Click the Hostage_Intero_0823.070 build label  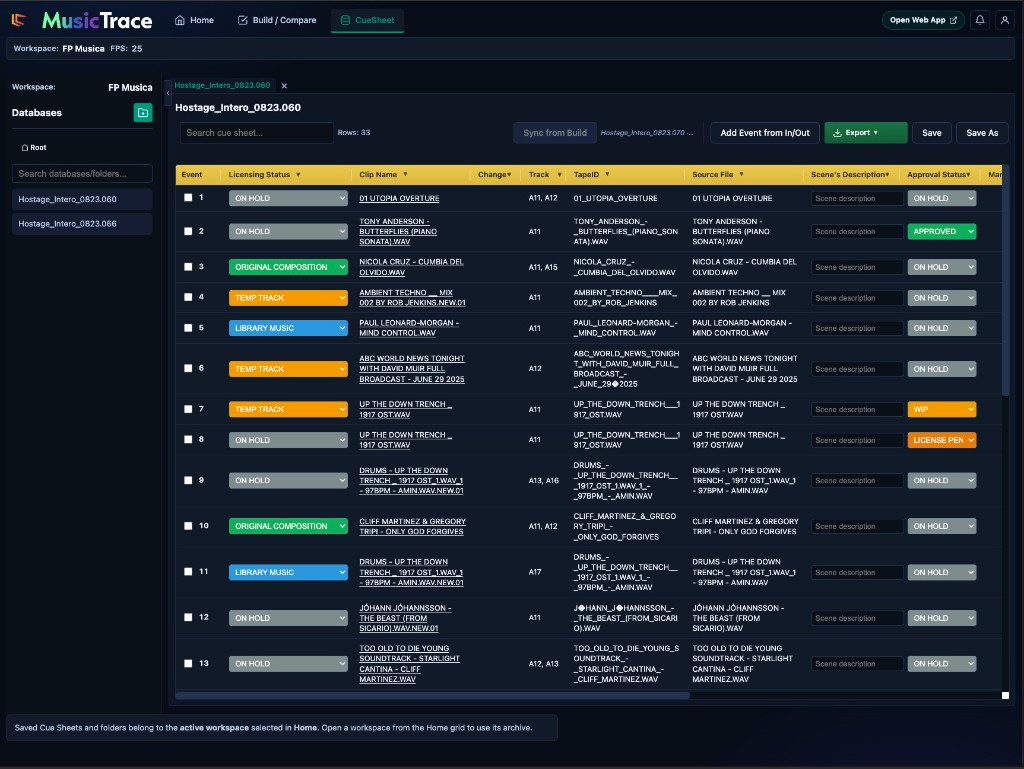[x=647, y=133]
